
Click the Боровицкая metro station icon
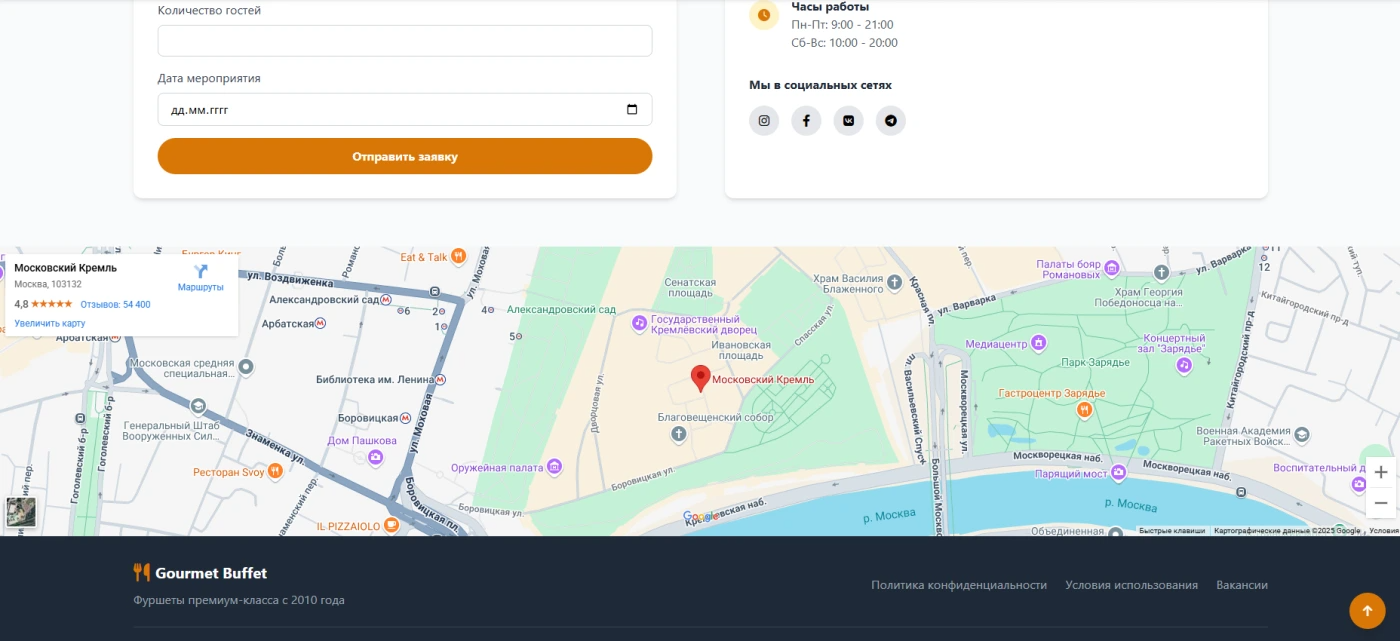[x=406, y=418]
